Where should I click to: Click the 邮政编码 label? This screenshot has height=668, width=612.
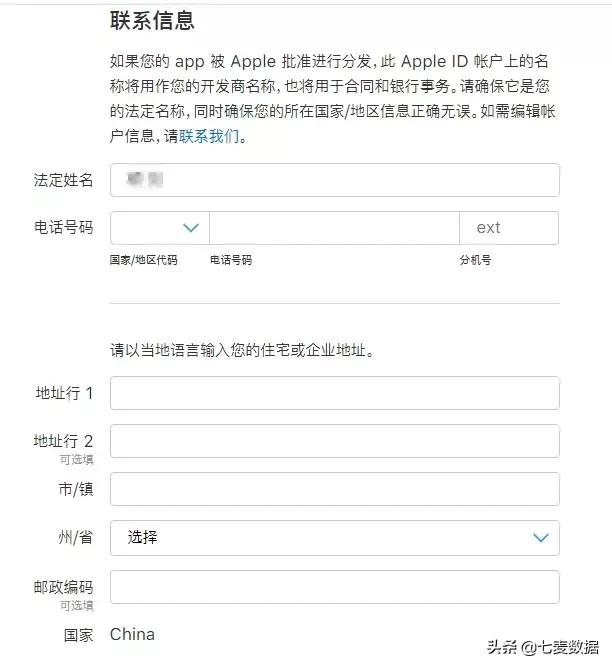click(64, 587)
